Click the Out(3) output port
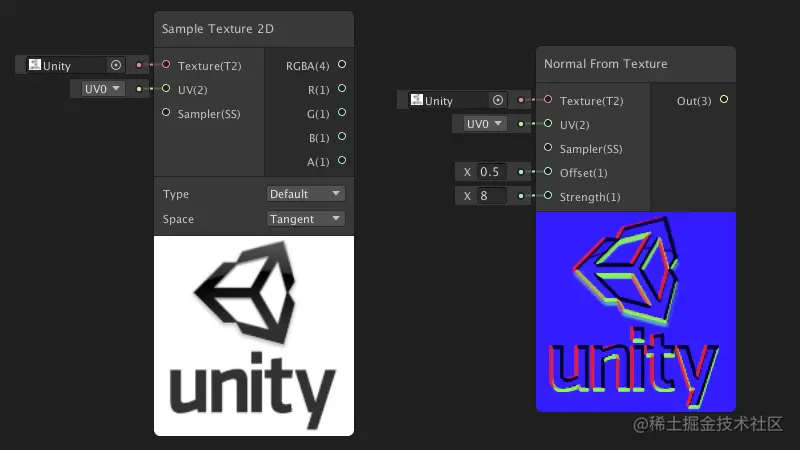 point(724,99)
